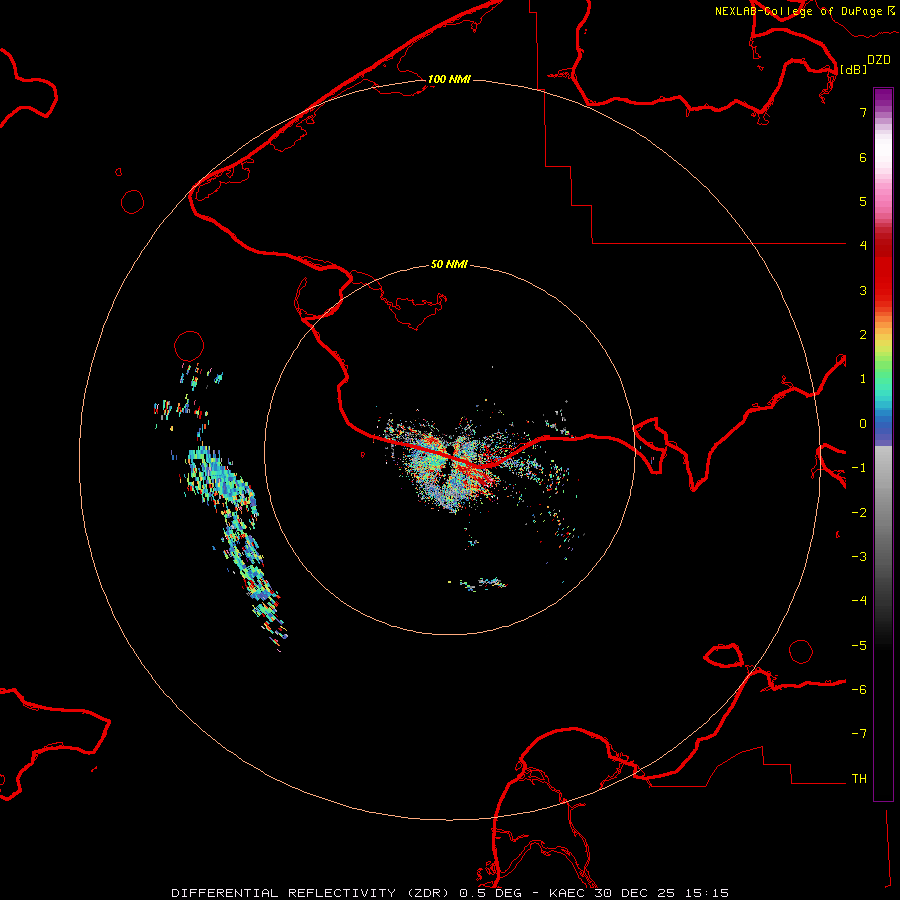Viewport: 900px width, 900px height.
Task: Pick the purple top segment of the color bar
Action: 883,98
